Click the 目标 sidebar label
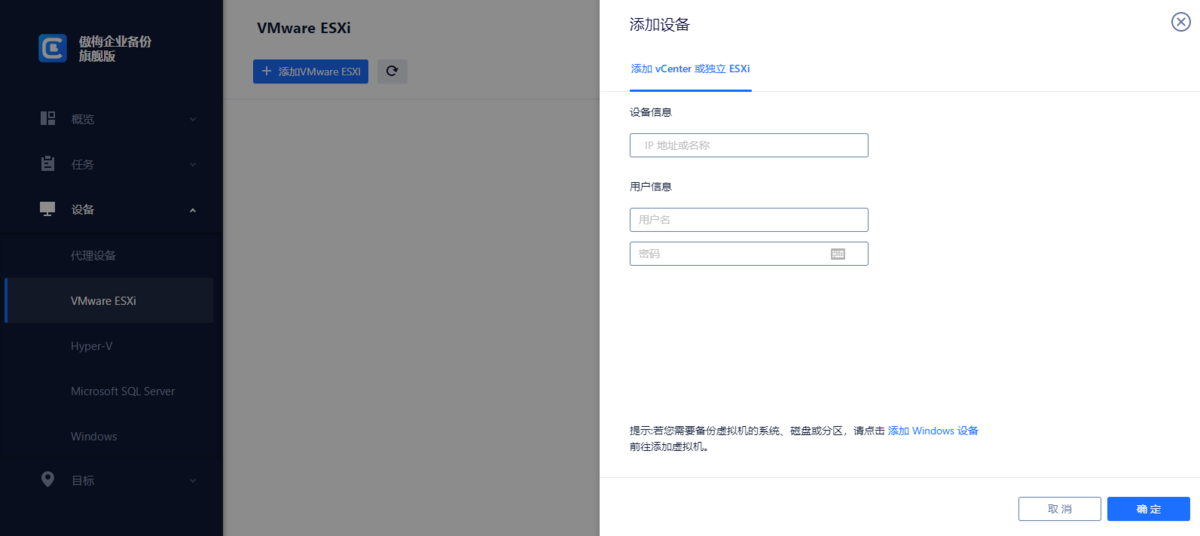Image resolution: width=1200 pixels, height=536 pixels. [x=82, y=480]
